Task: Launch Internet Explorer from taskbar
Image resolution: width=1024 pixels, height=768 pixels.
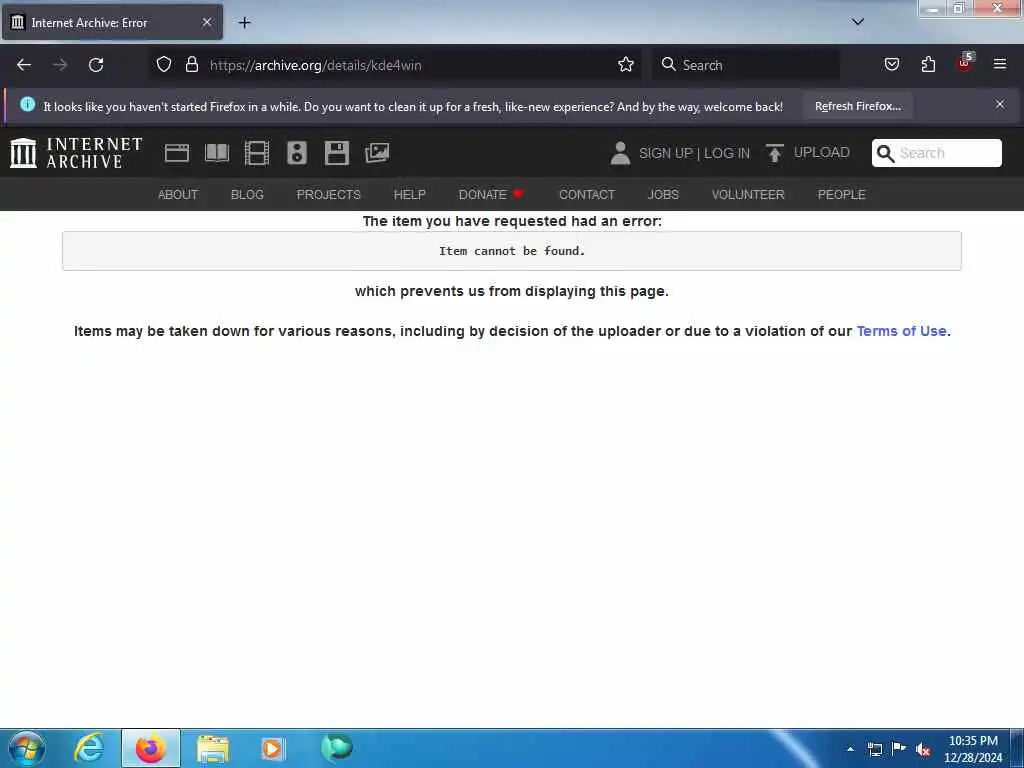Action: [x=89, y=748]
